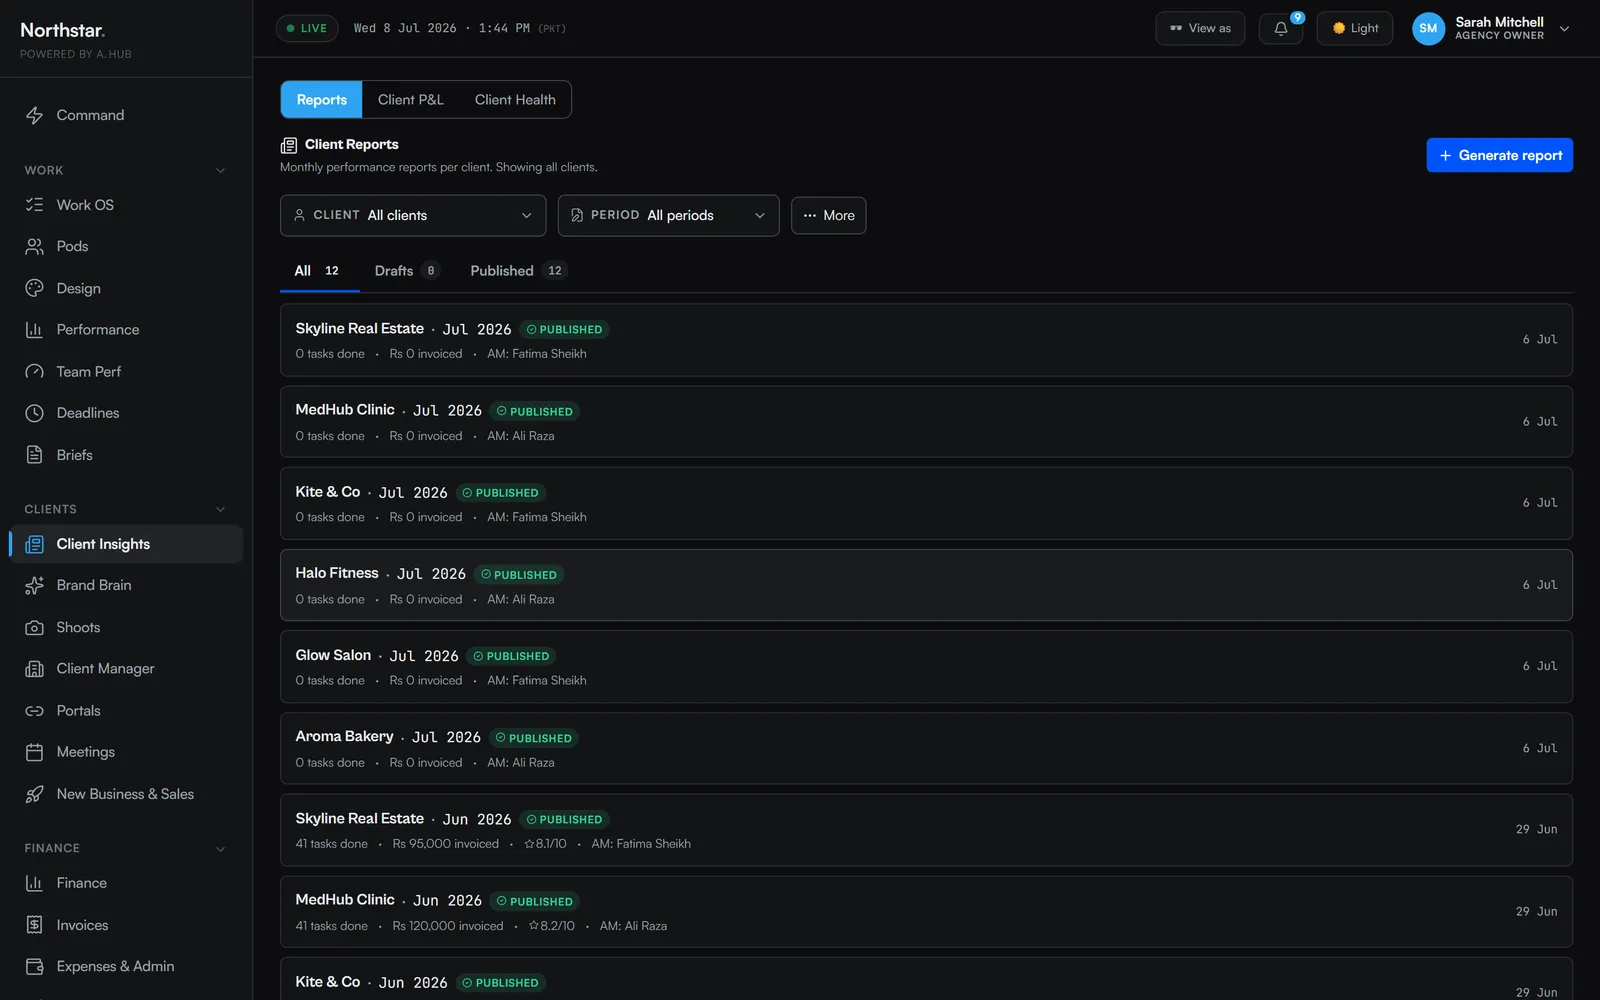Go to Client Manager page
Viewport: 1600px width, 1000px height.
(126, 669)
